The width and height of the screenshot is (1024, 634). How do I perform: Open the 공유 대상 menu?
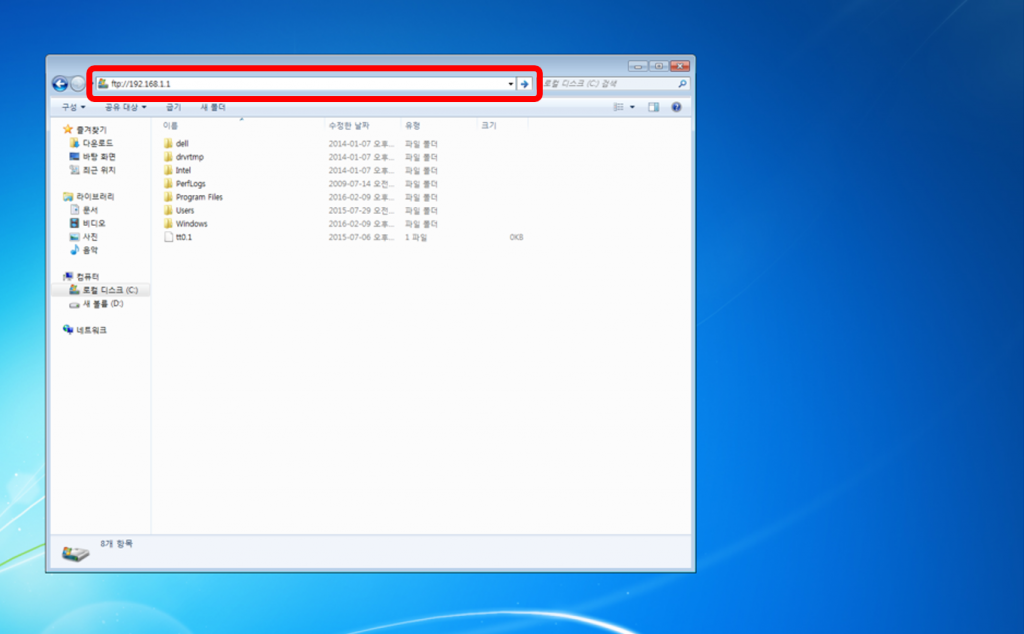click(x=125, y=107)
